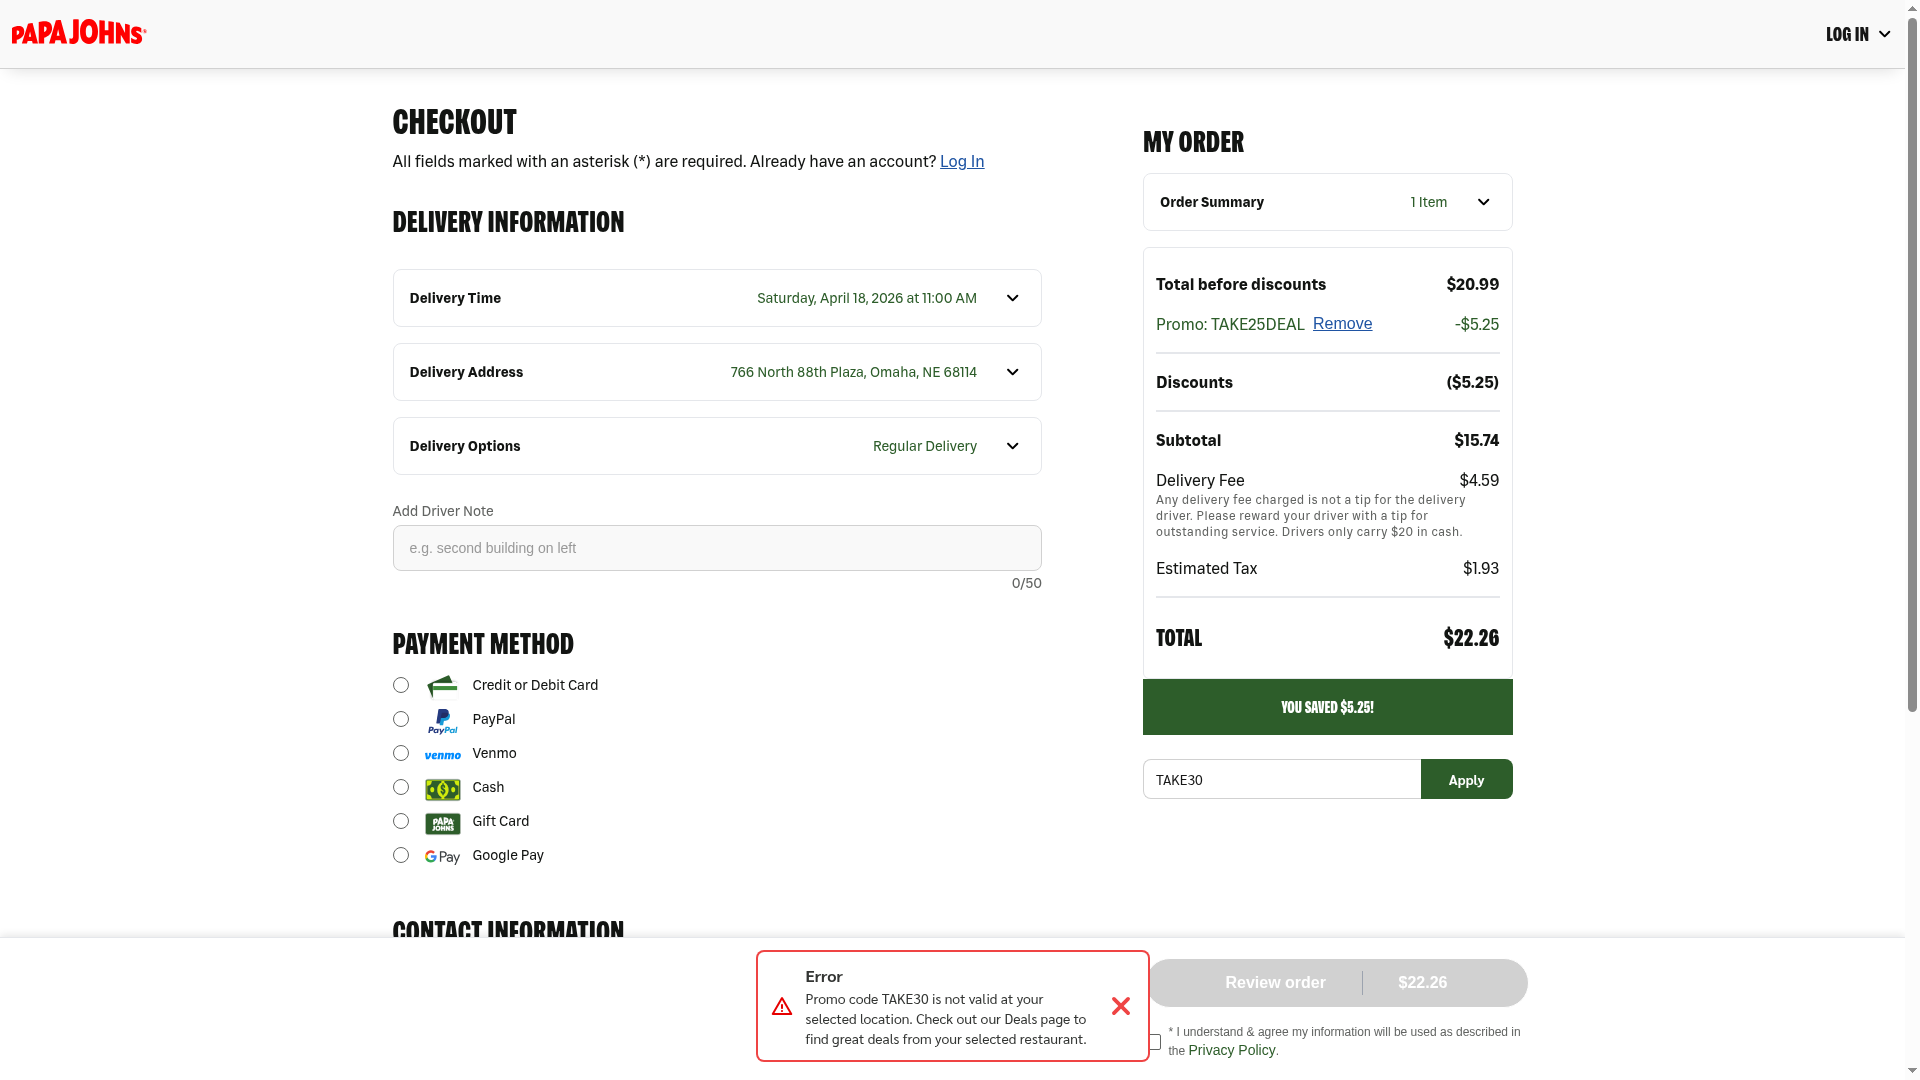
Task: Apply the entered promo code
Action: click(x=1466, y=779)
